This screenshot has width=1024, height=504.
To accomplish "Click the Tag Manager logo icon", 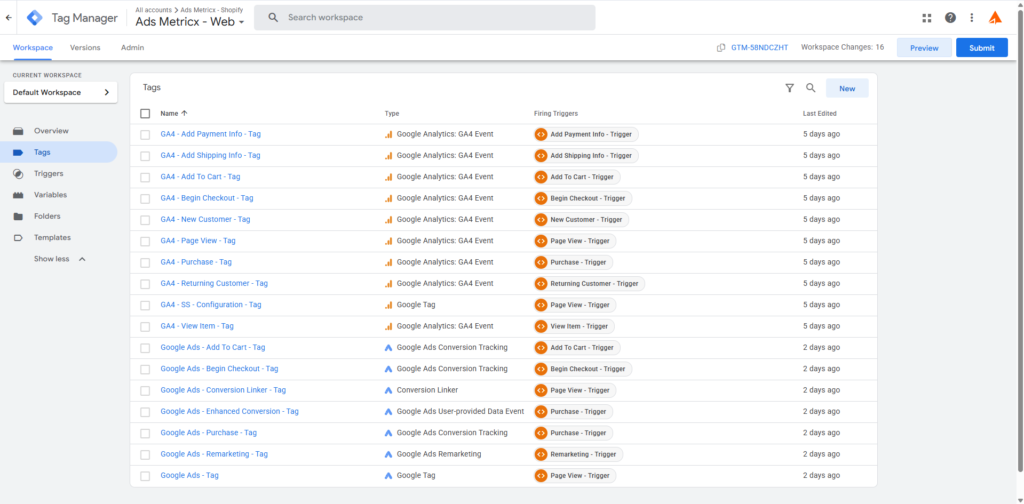I will pos(34,18).
